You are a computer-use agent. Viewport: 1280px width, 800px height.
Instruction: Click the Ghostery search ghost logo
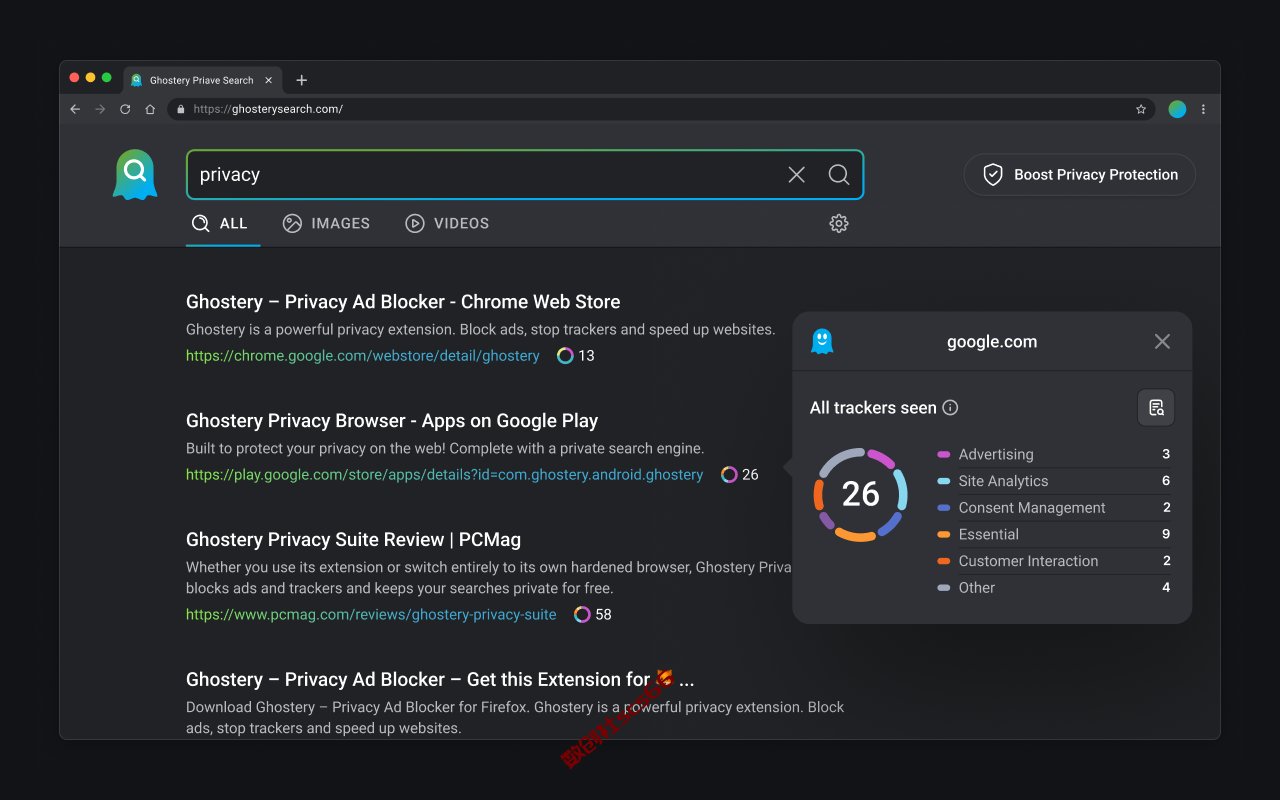(135, 175)
